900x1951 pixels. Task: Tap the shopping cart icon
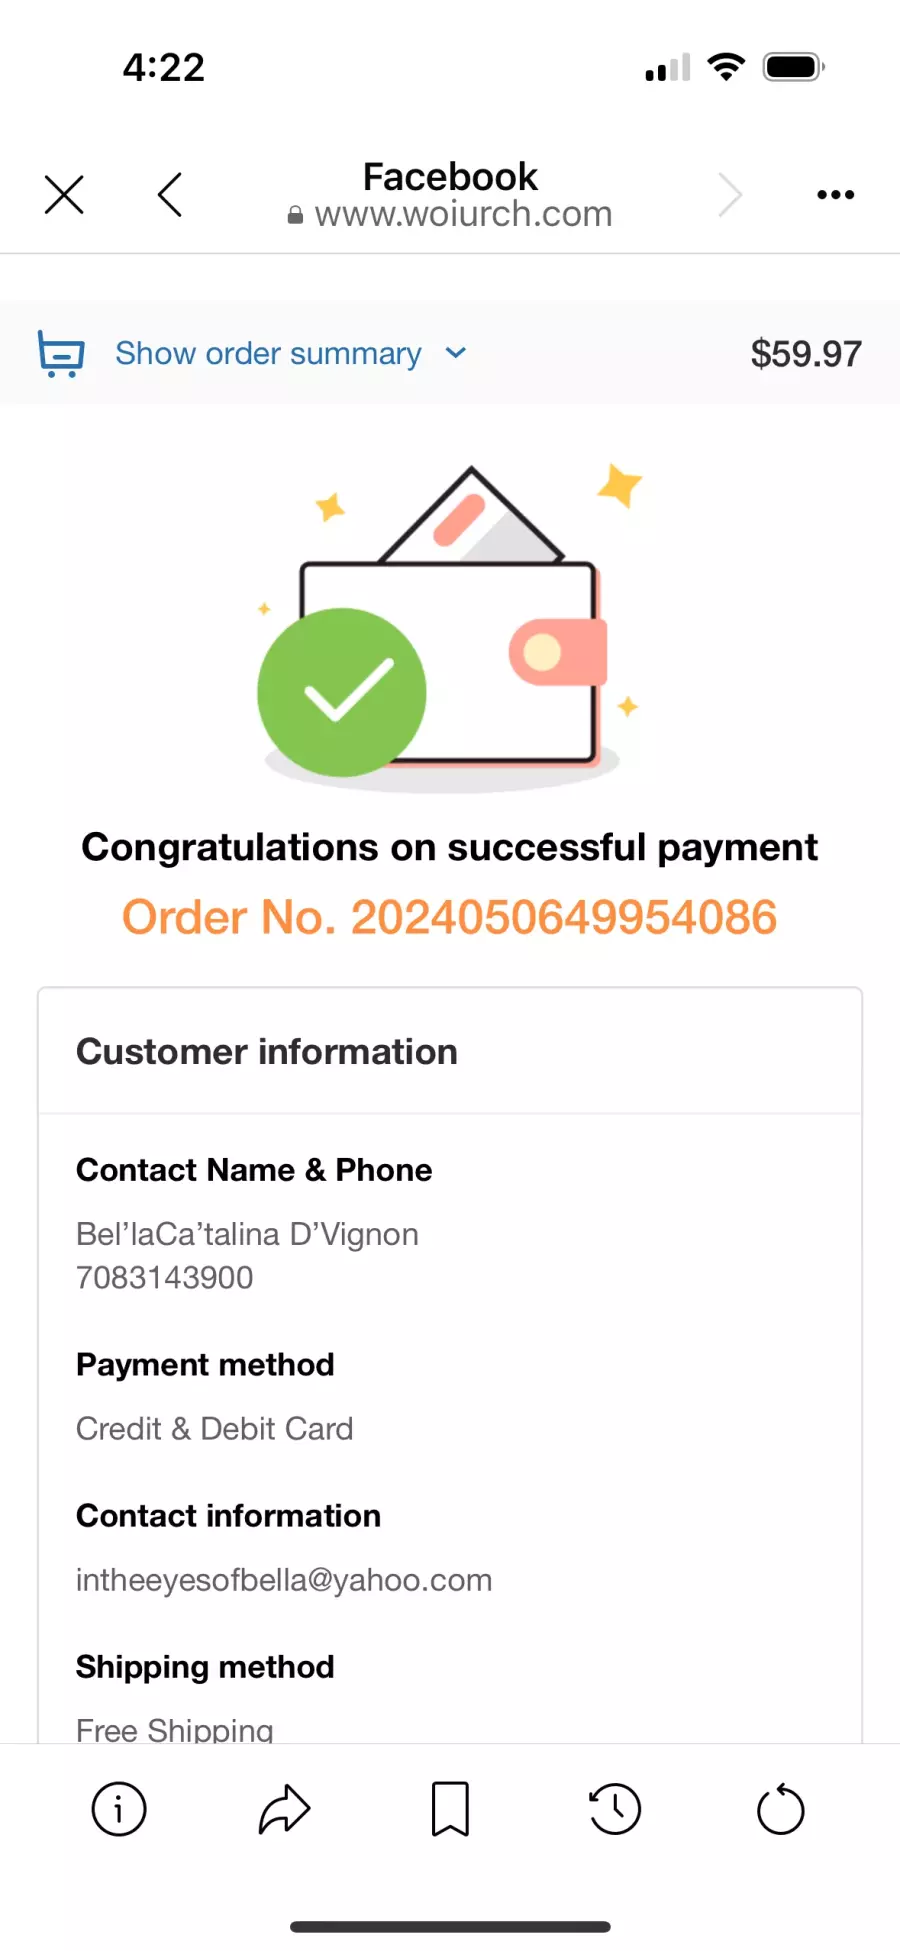[x=61, y=353]
